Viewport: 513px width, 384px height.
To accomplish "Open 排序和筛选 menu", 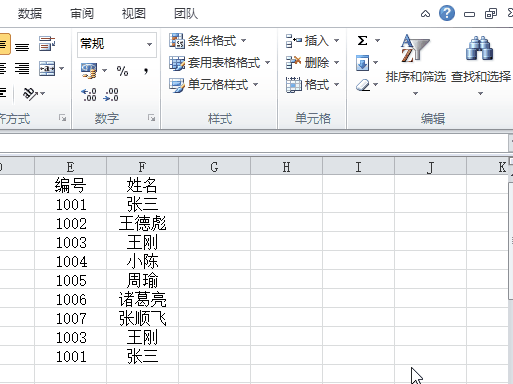I will 415,65.
